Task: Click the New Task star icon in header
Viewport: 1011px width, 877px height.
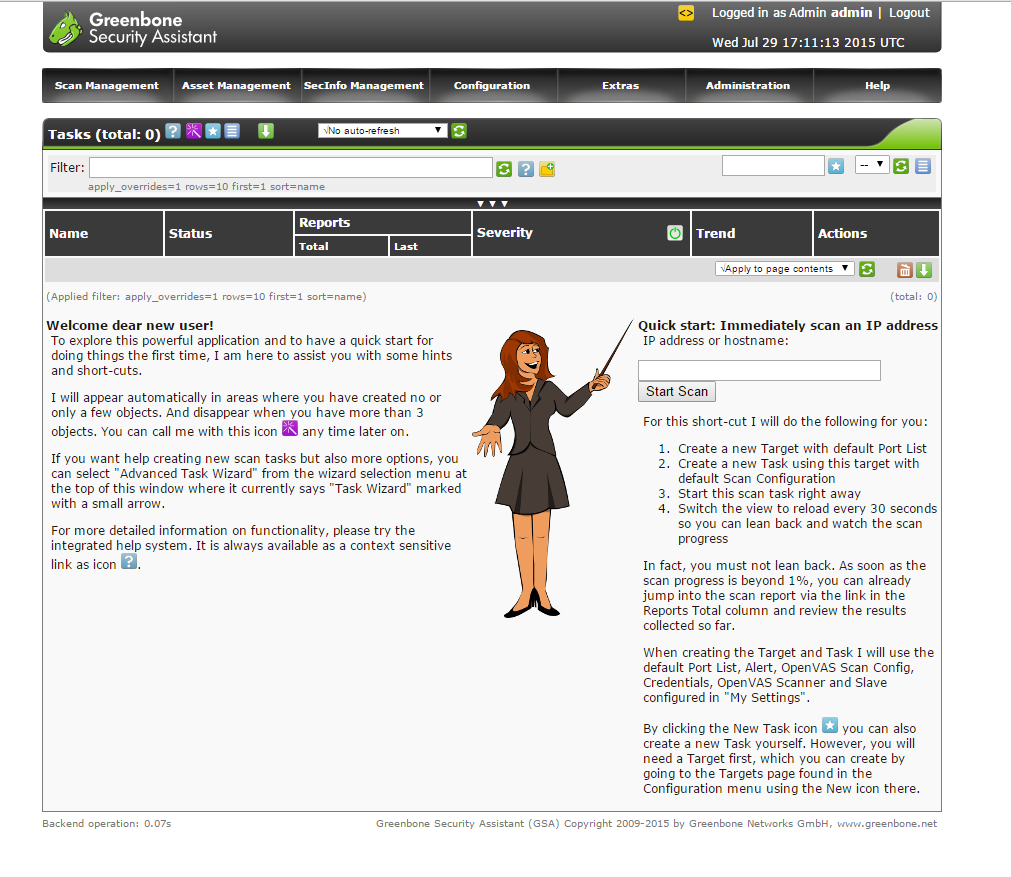Action: coord(213,131)
